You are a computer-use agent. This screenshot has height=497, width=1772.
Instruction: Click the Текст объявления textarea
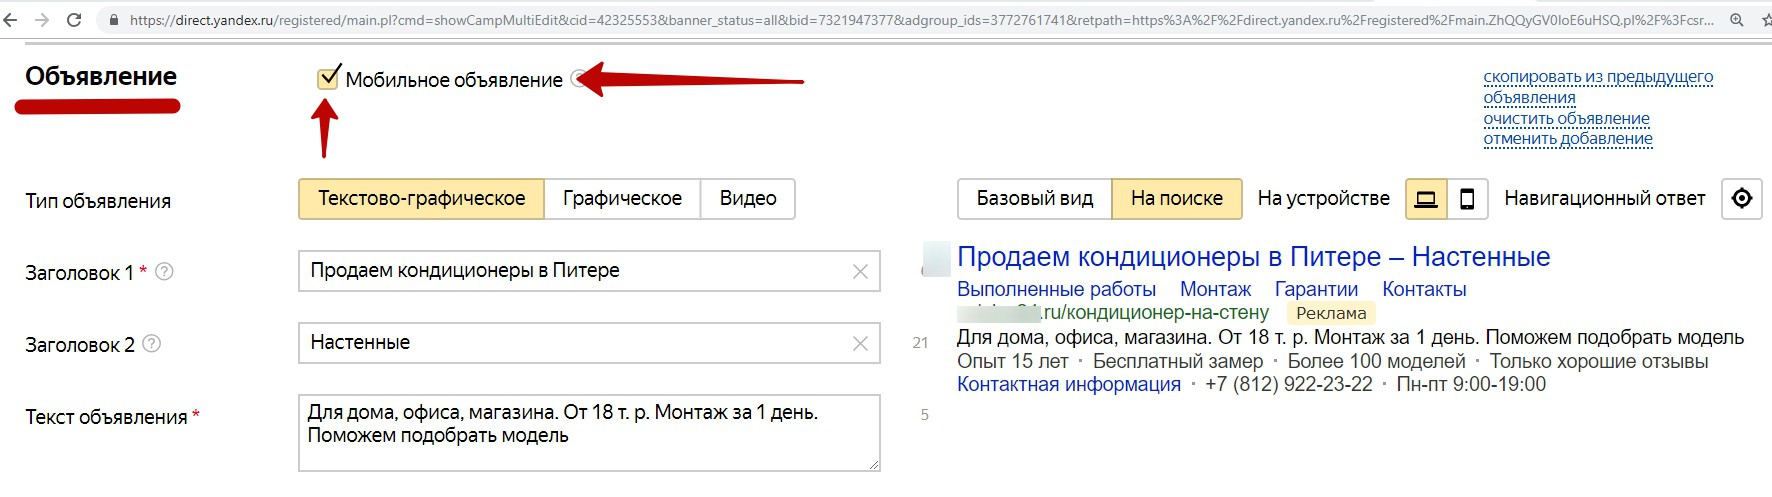coord(589,433)
